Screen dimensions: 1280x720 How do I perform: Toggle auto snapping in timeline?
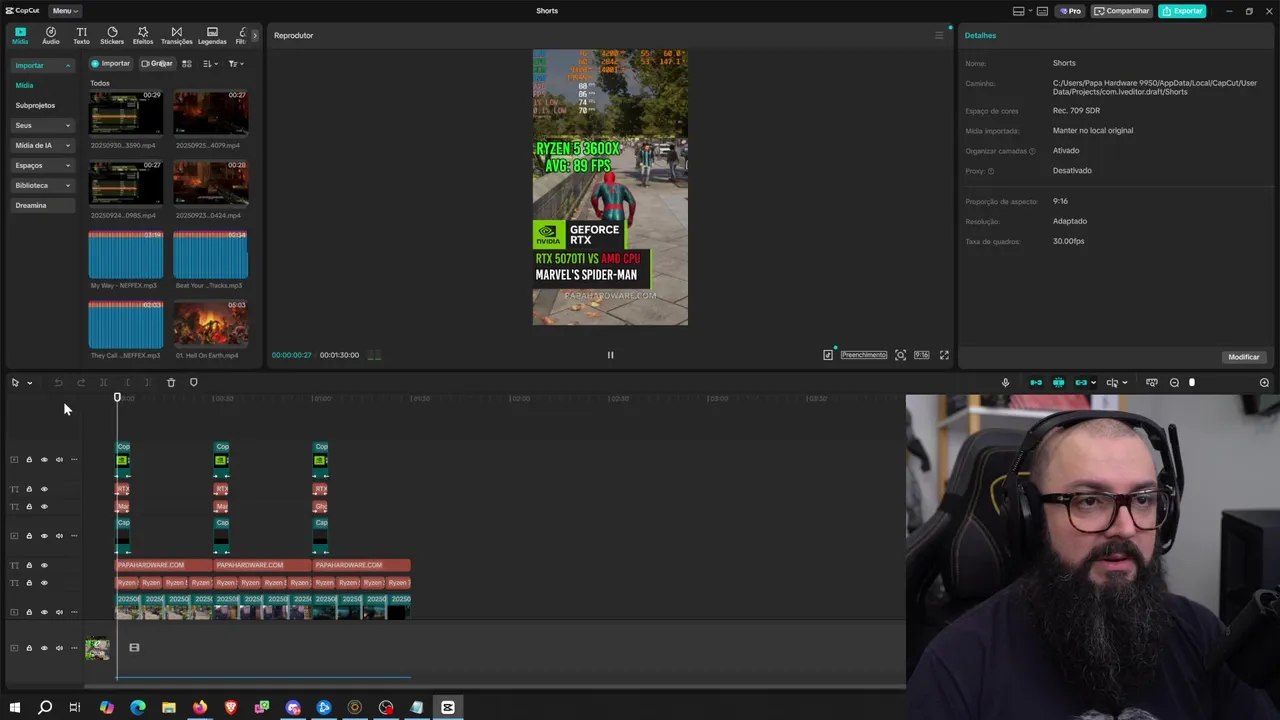(x=1058, y=382)
